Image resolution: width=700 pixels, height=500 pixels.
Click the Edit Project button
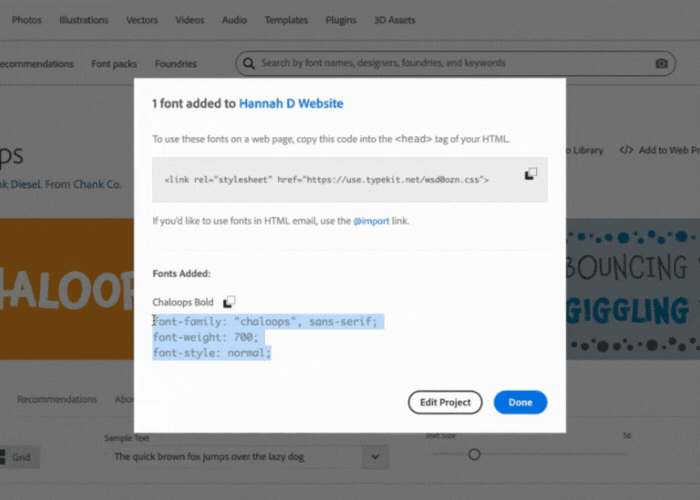pos(445,402)
